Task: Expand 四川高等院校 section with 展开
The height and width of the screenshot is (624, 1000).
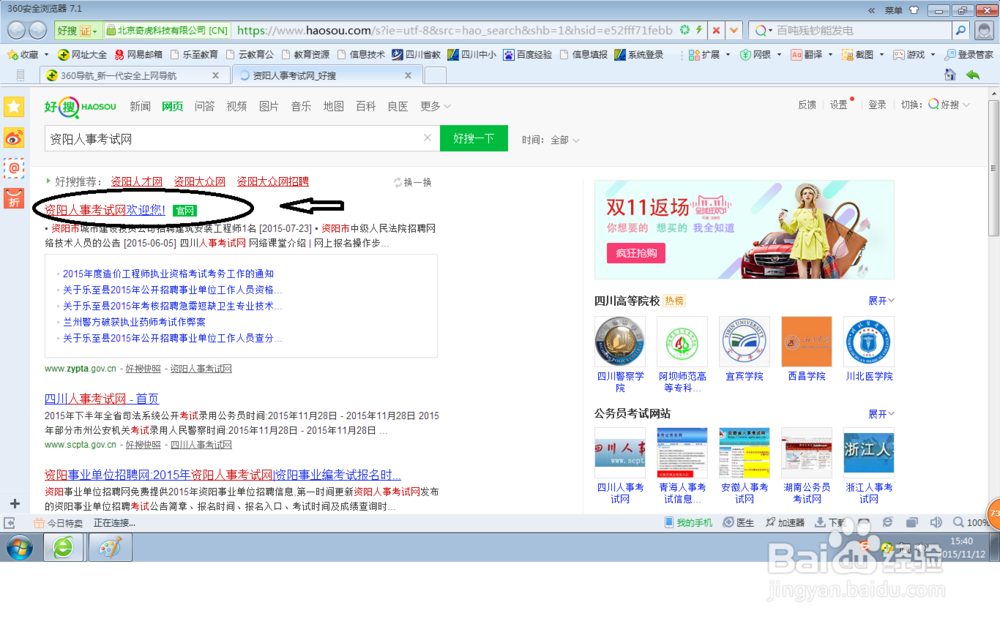Action: 881,301
